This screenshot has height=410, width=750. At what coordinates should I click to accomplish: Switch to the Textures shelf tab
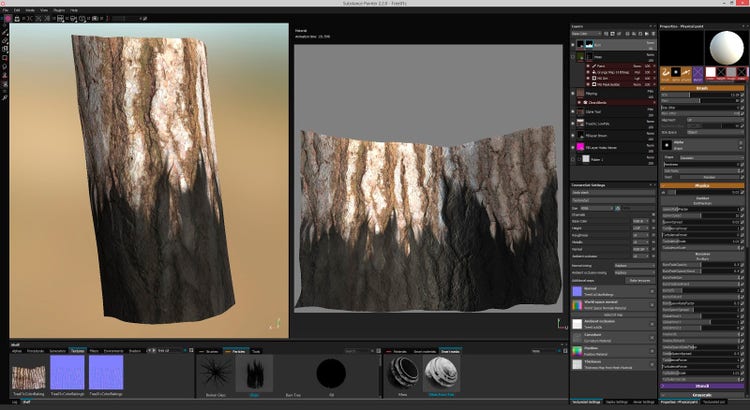click(76, 352)
